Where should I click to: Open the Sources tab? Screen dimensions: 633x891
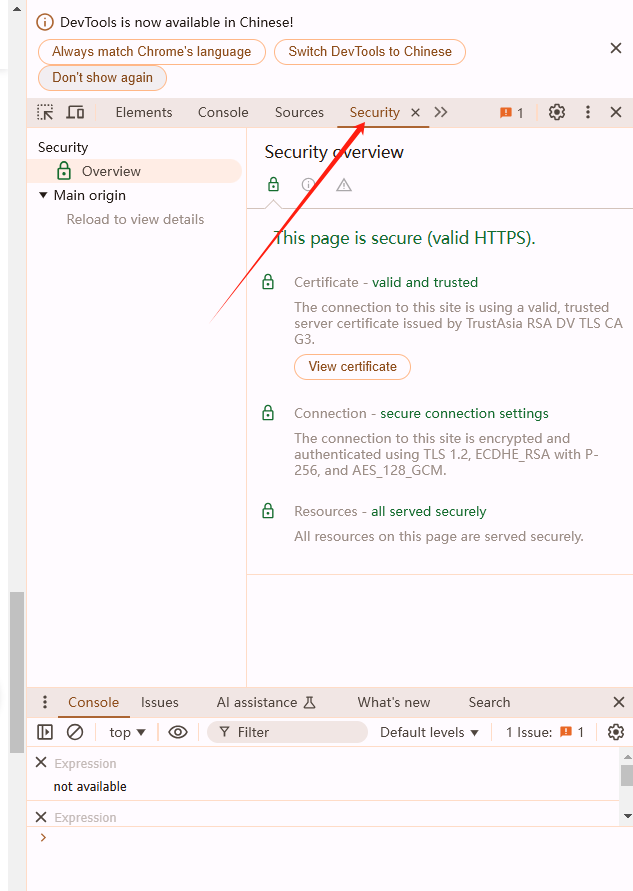(x=299, y=113)
